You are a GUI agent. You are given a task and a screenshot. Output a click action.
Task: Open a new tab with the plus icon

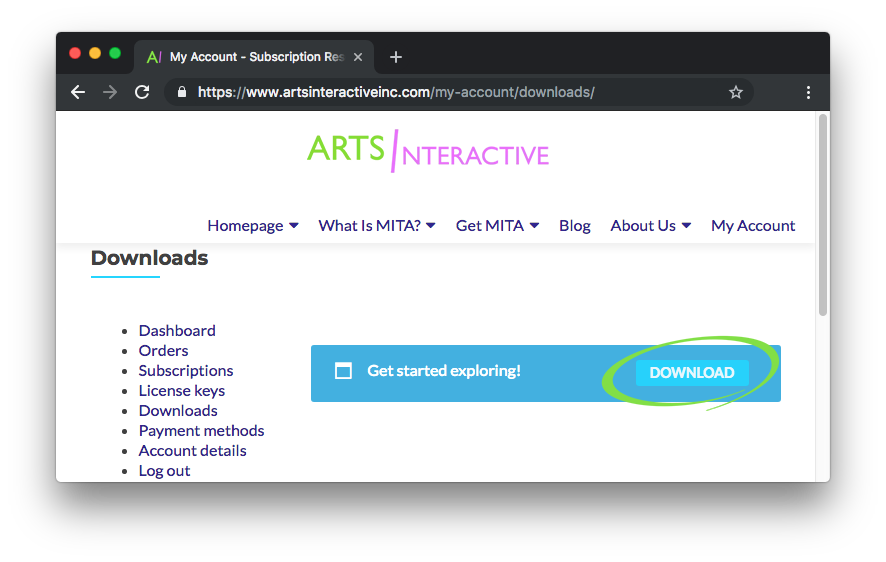click(396, 57)
